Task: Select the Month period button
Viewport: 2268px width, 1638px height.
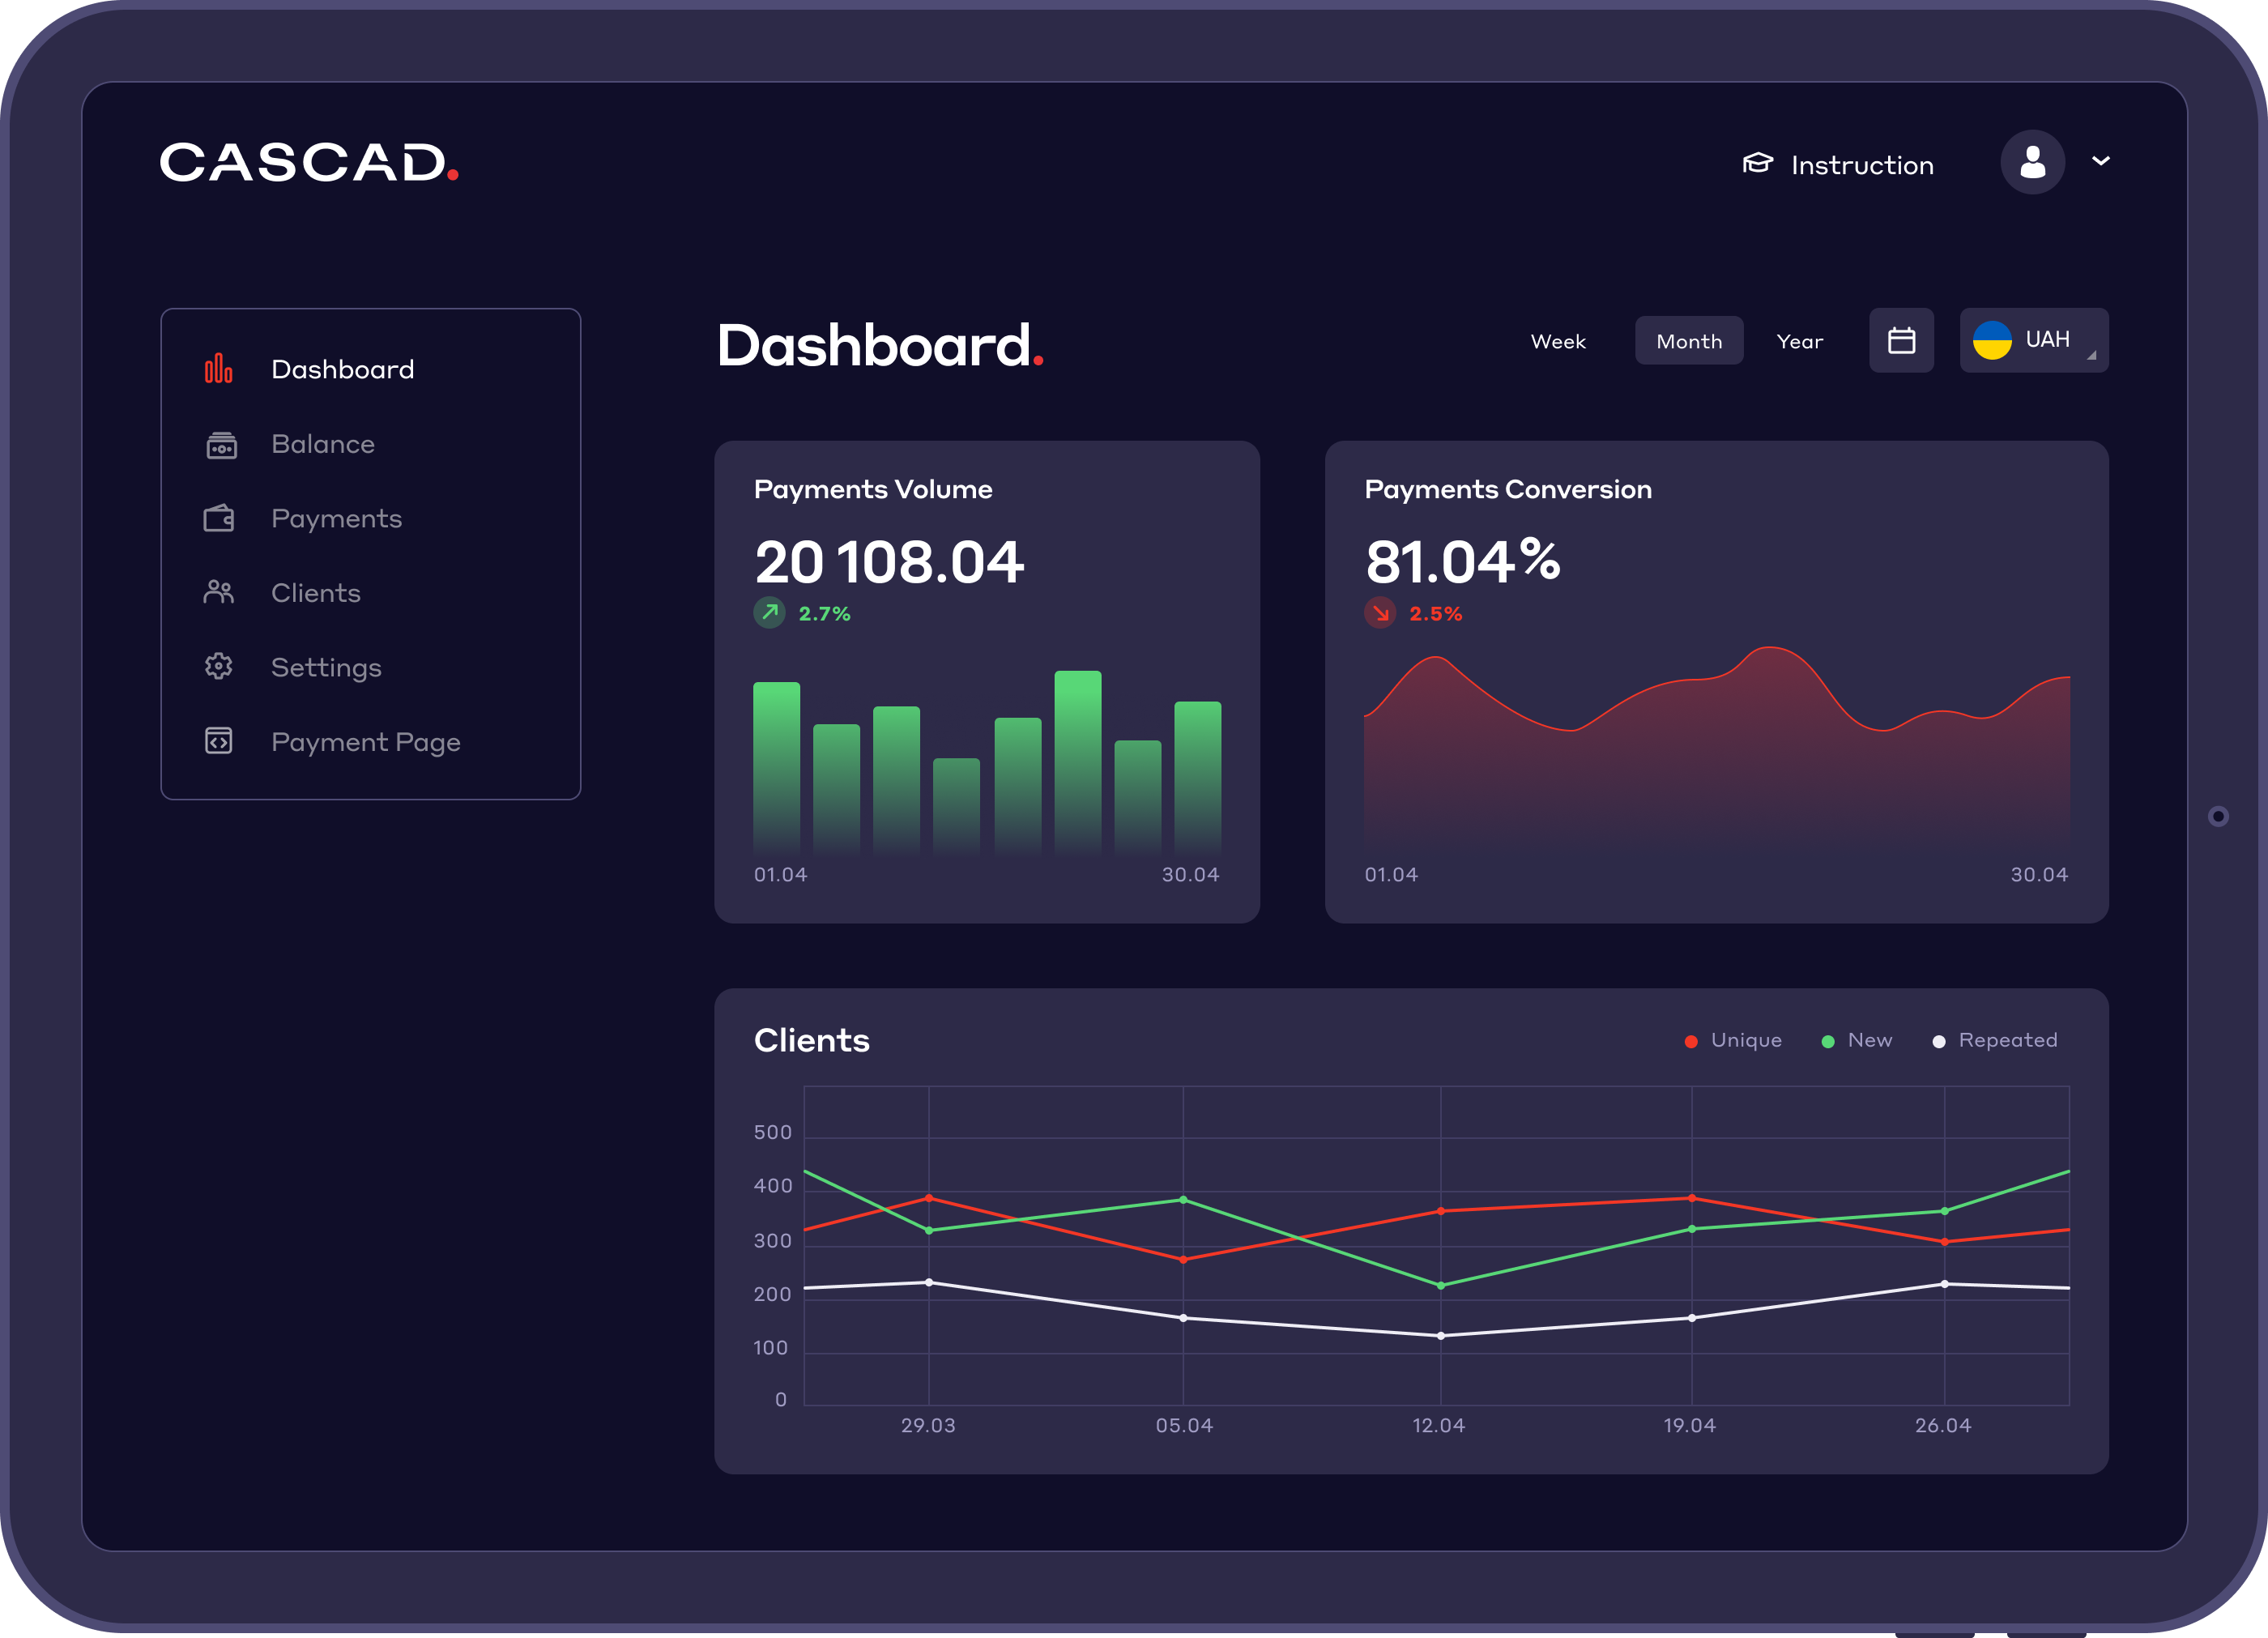Action: click(x=1689, y=340)
